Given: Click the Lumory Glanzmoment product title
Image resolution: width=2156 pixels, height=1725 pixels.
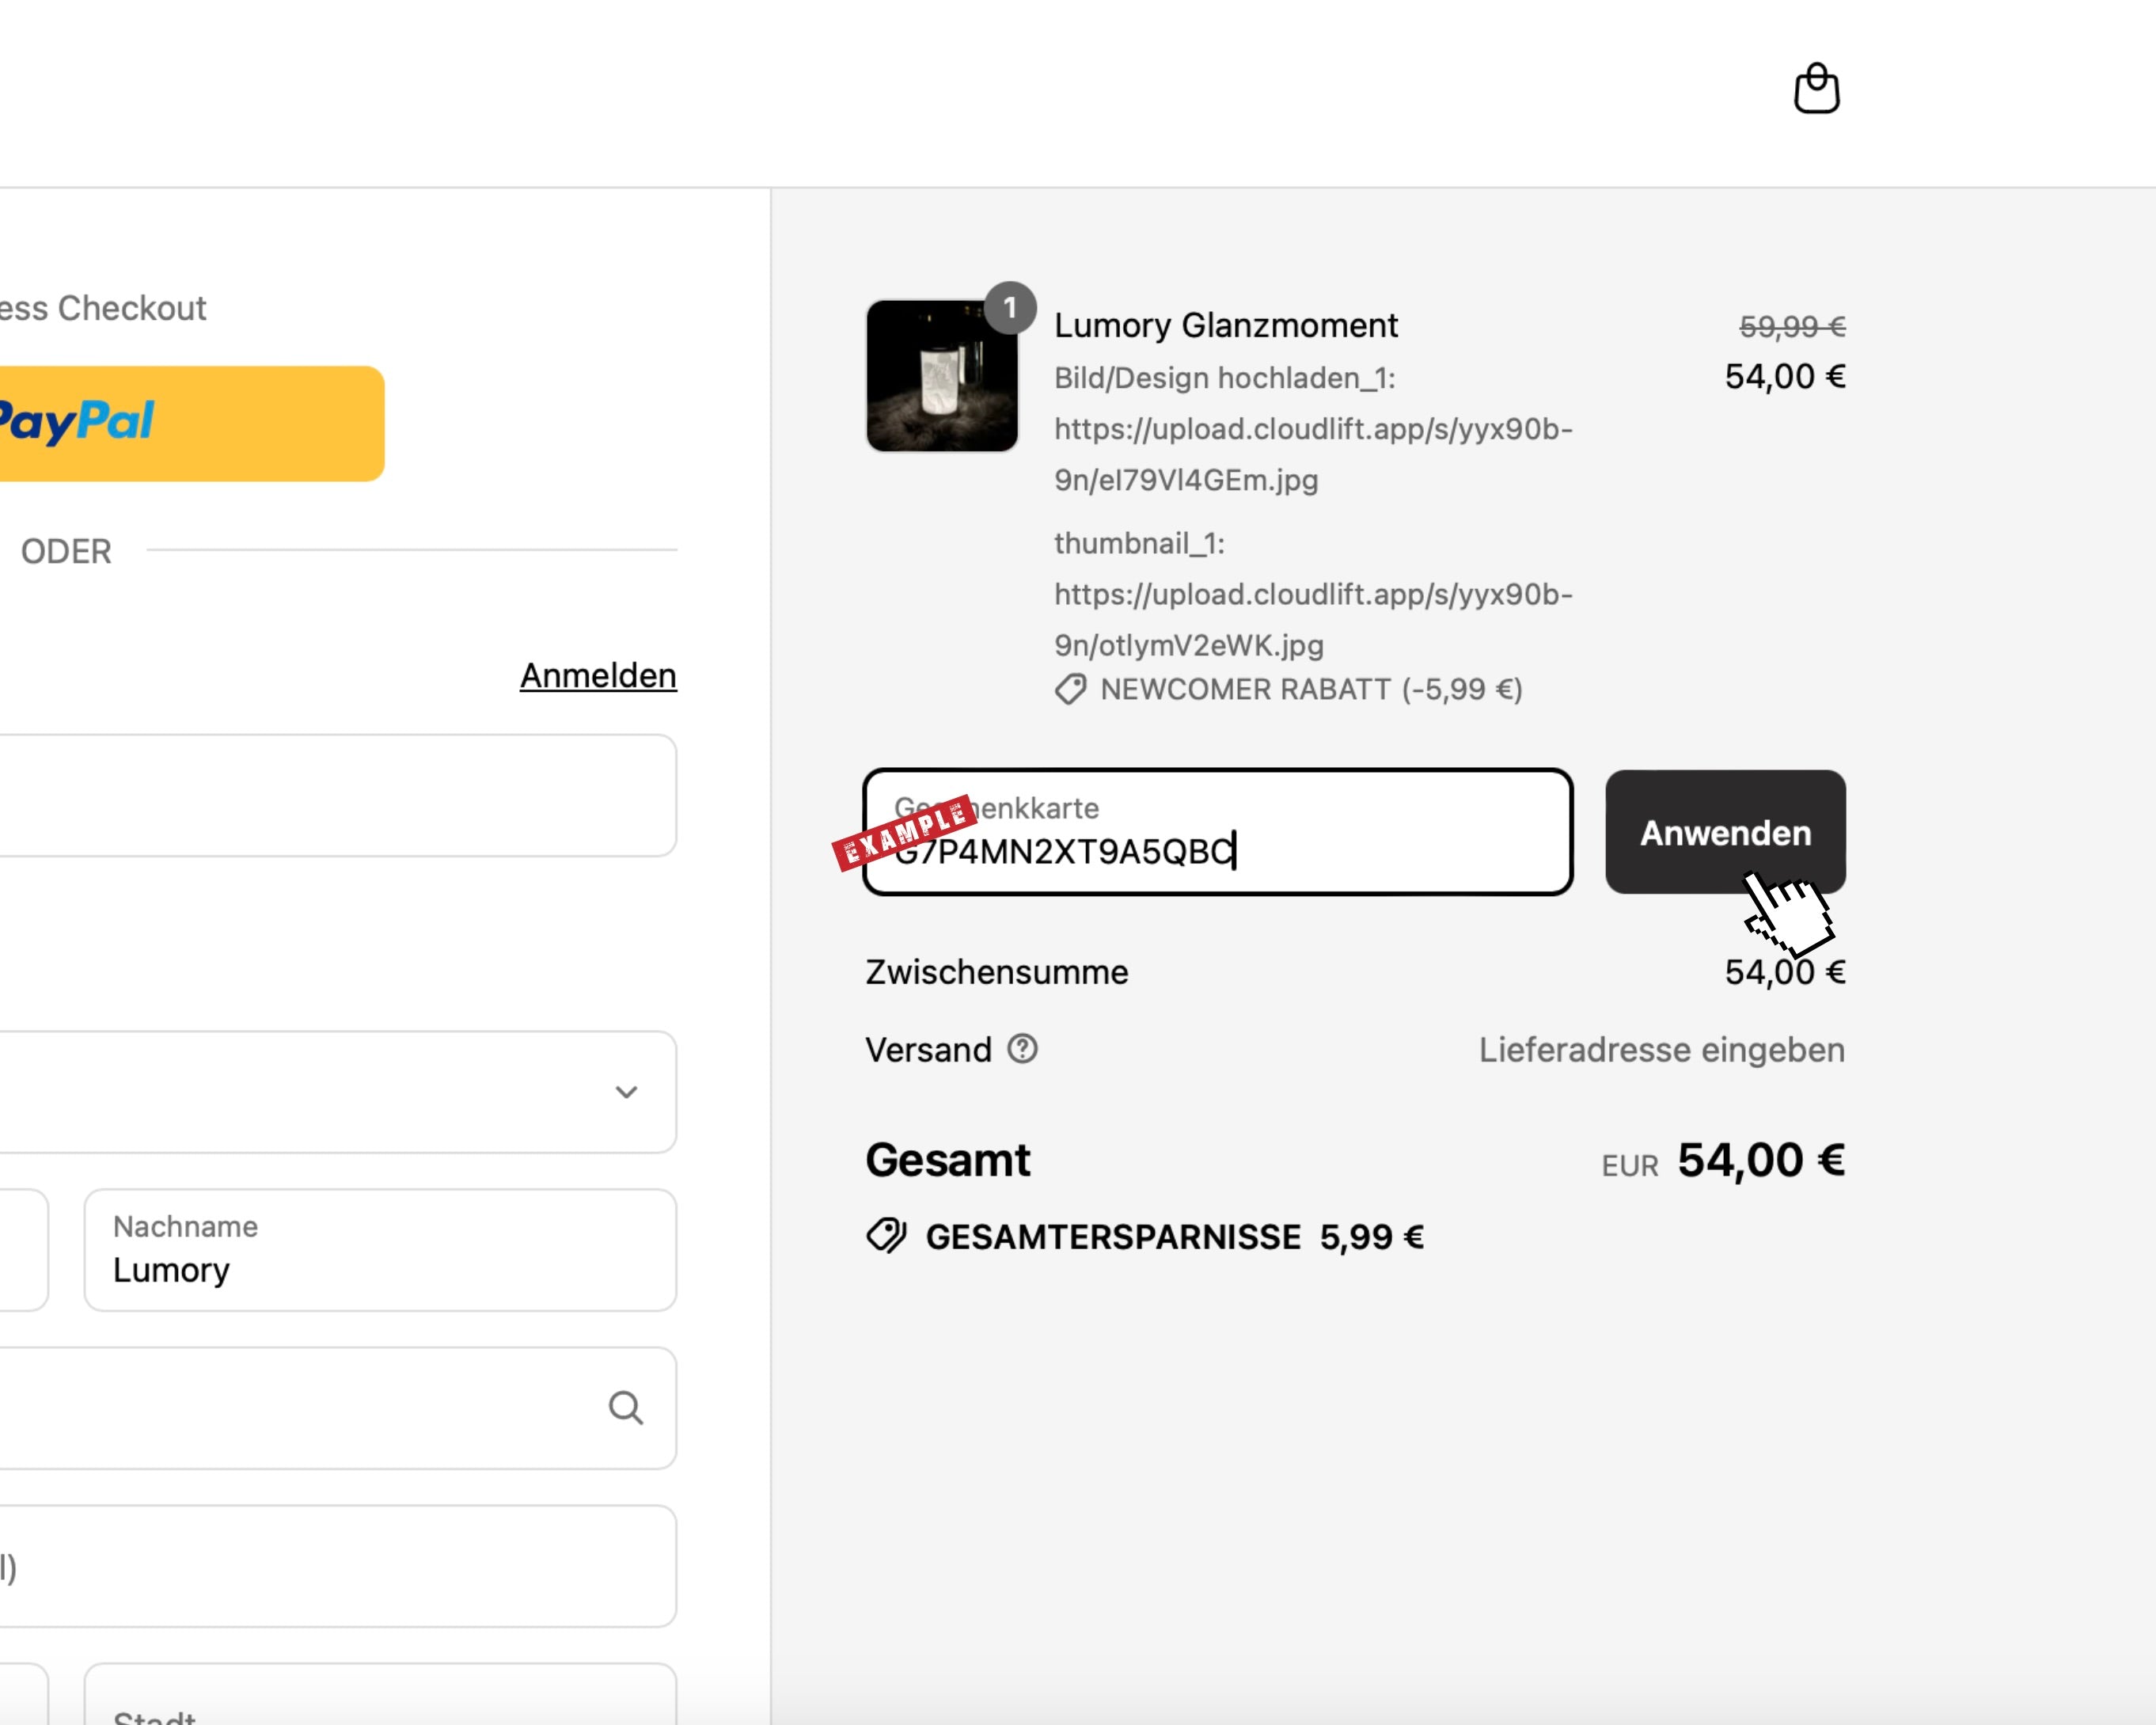Looking at the screenshot, I should pos(1226,325).
